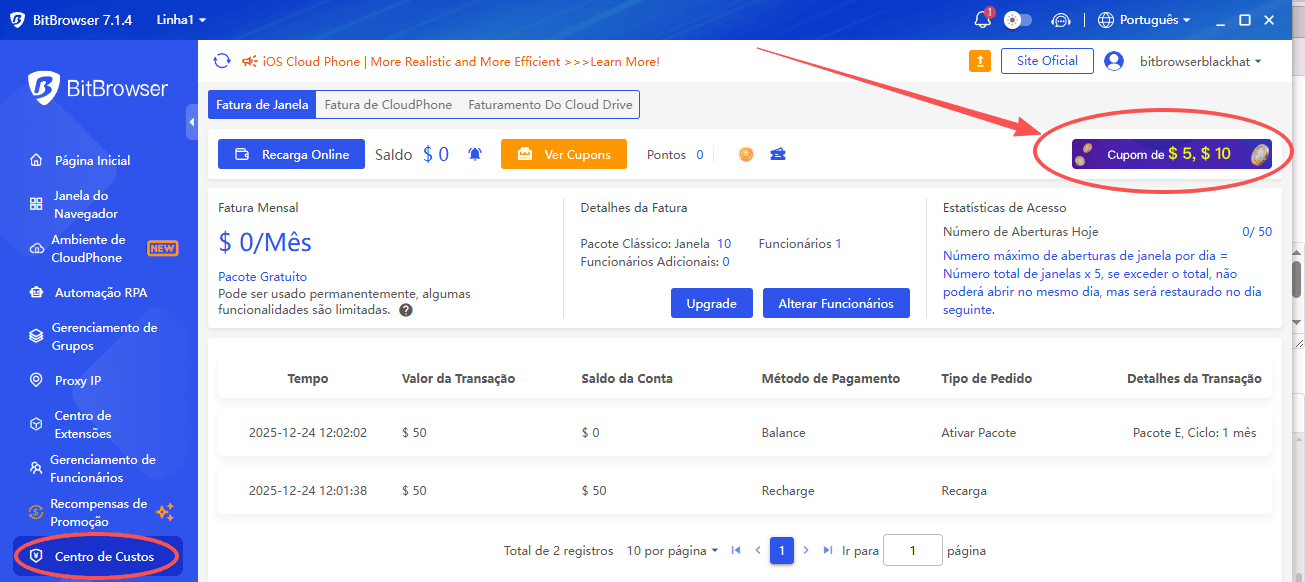Go to previous page chevron

(x=758, y=550)
